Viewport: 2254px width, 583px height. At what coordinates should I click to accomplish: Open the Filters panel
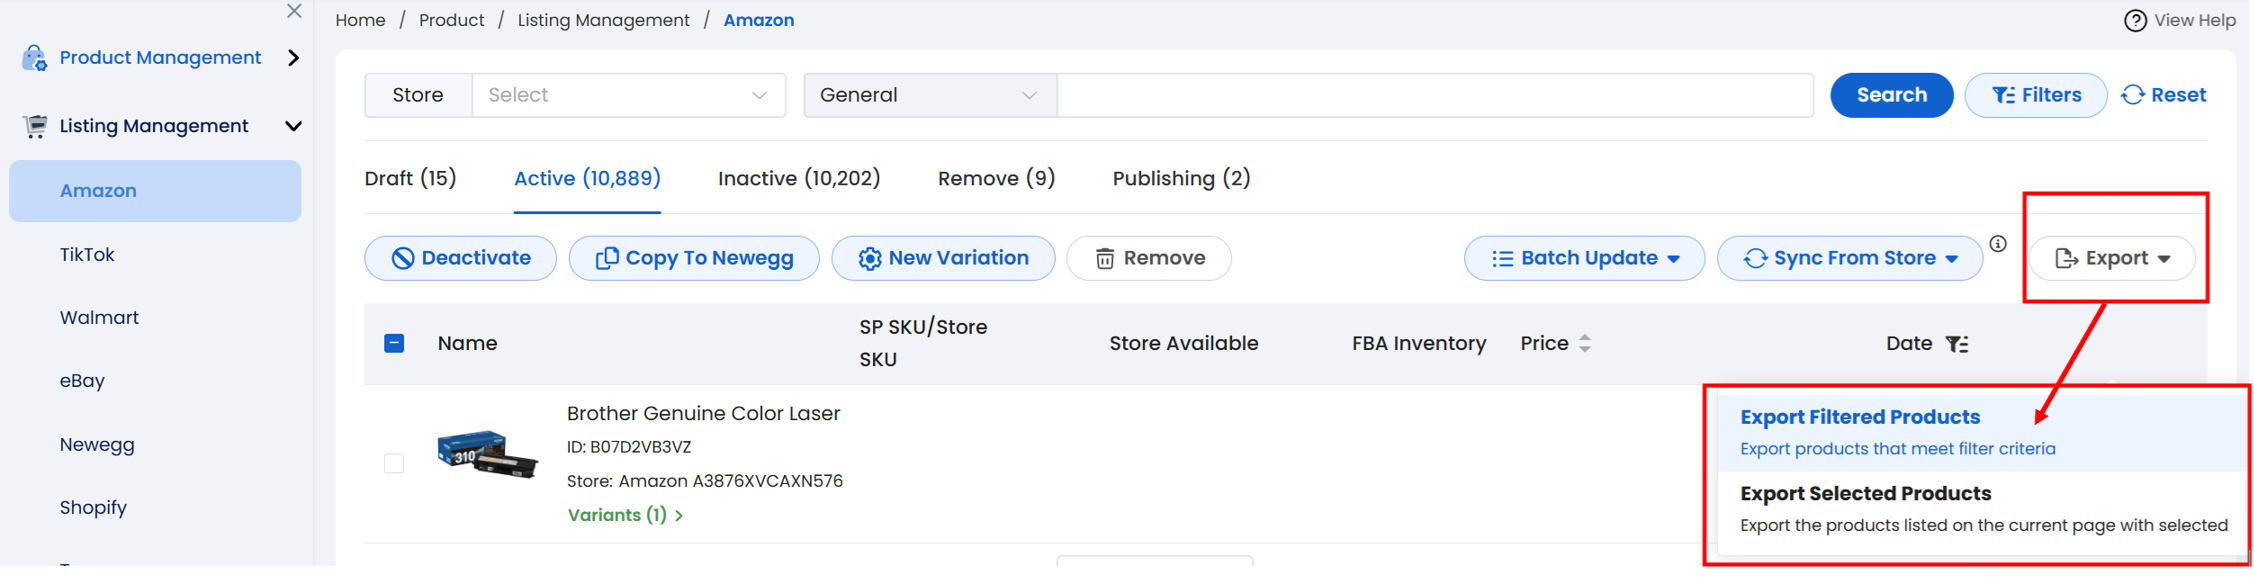pos(2035,95)
